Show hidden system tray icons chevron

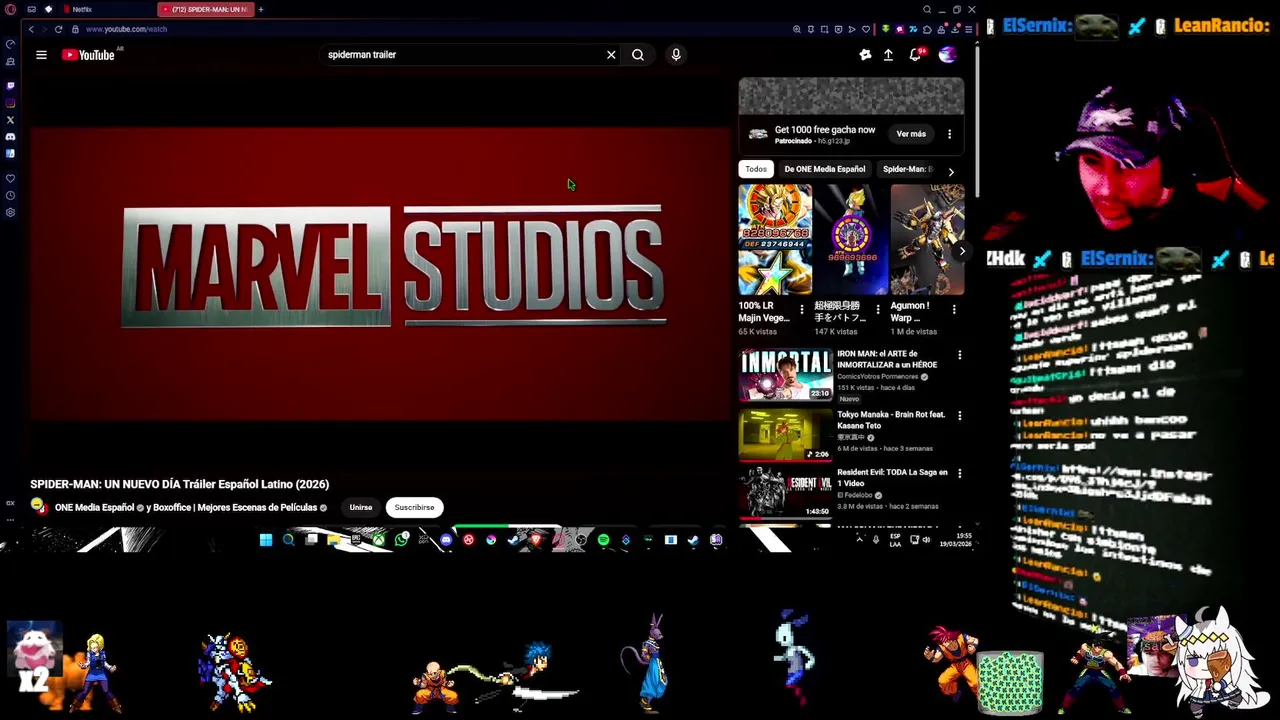(860, 540)
